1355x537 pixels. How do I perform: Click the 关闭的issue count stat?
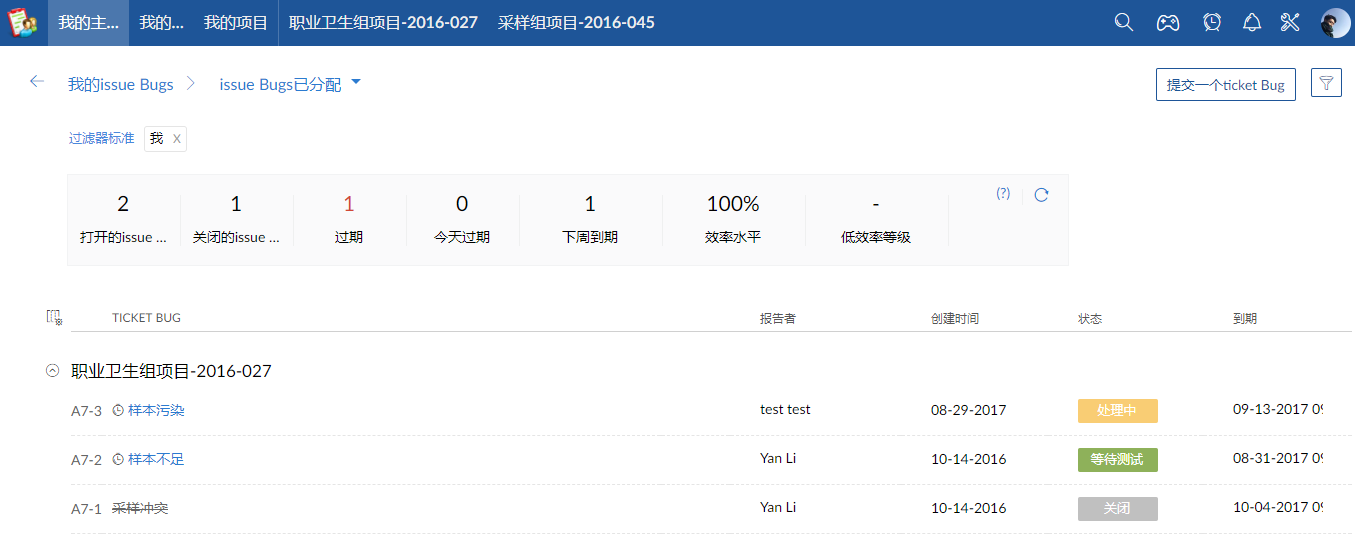pyautogui.click(x=236, y=220)
